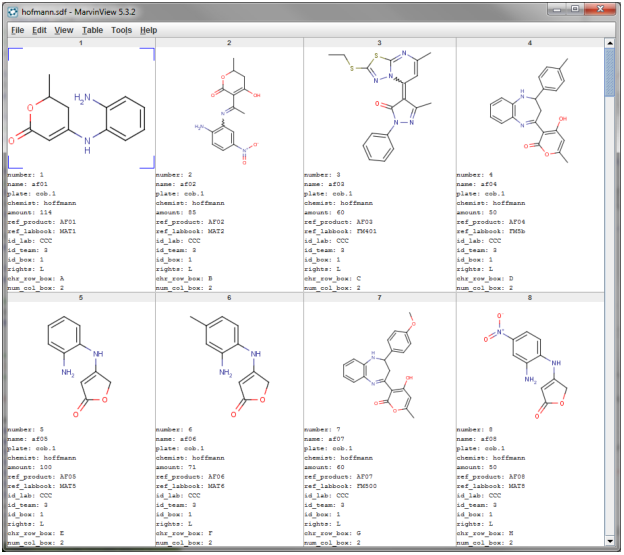624x555 pixels.
Task: Maximize the MarvinView window
Action: (x=575, y=9)
